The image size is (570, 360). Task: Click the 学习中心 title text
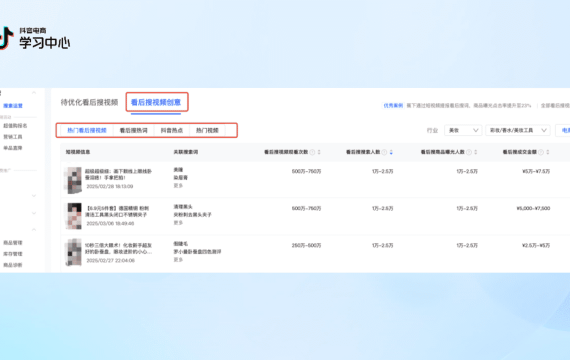(x=45, y=43)
